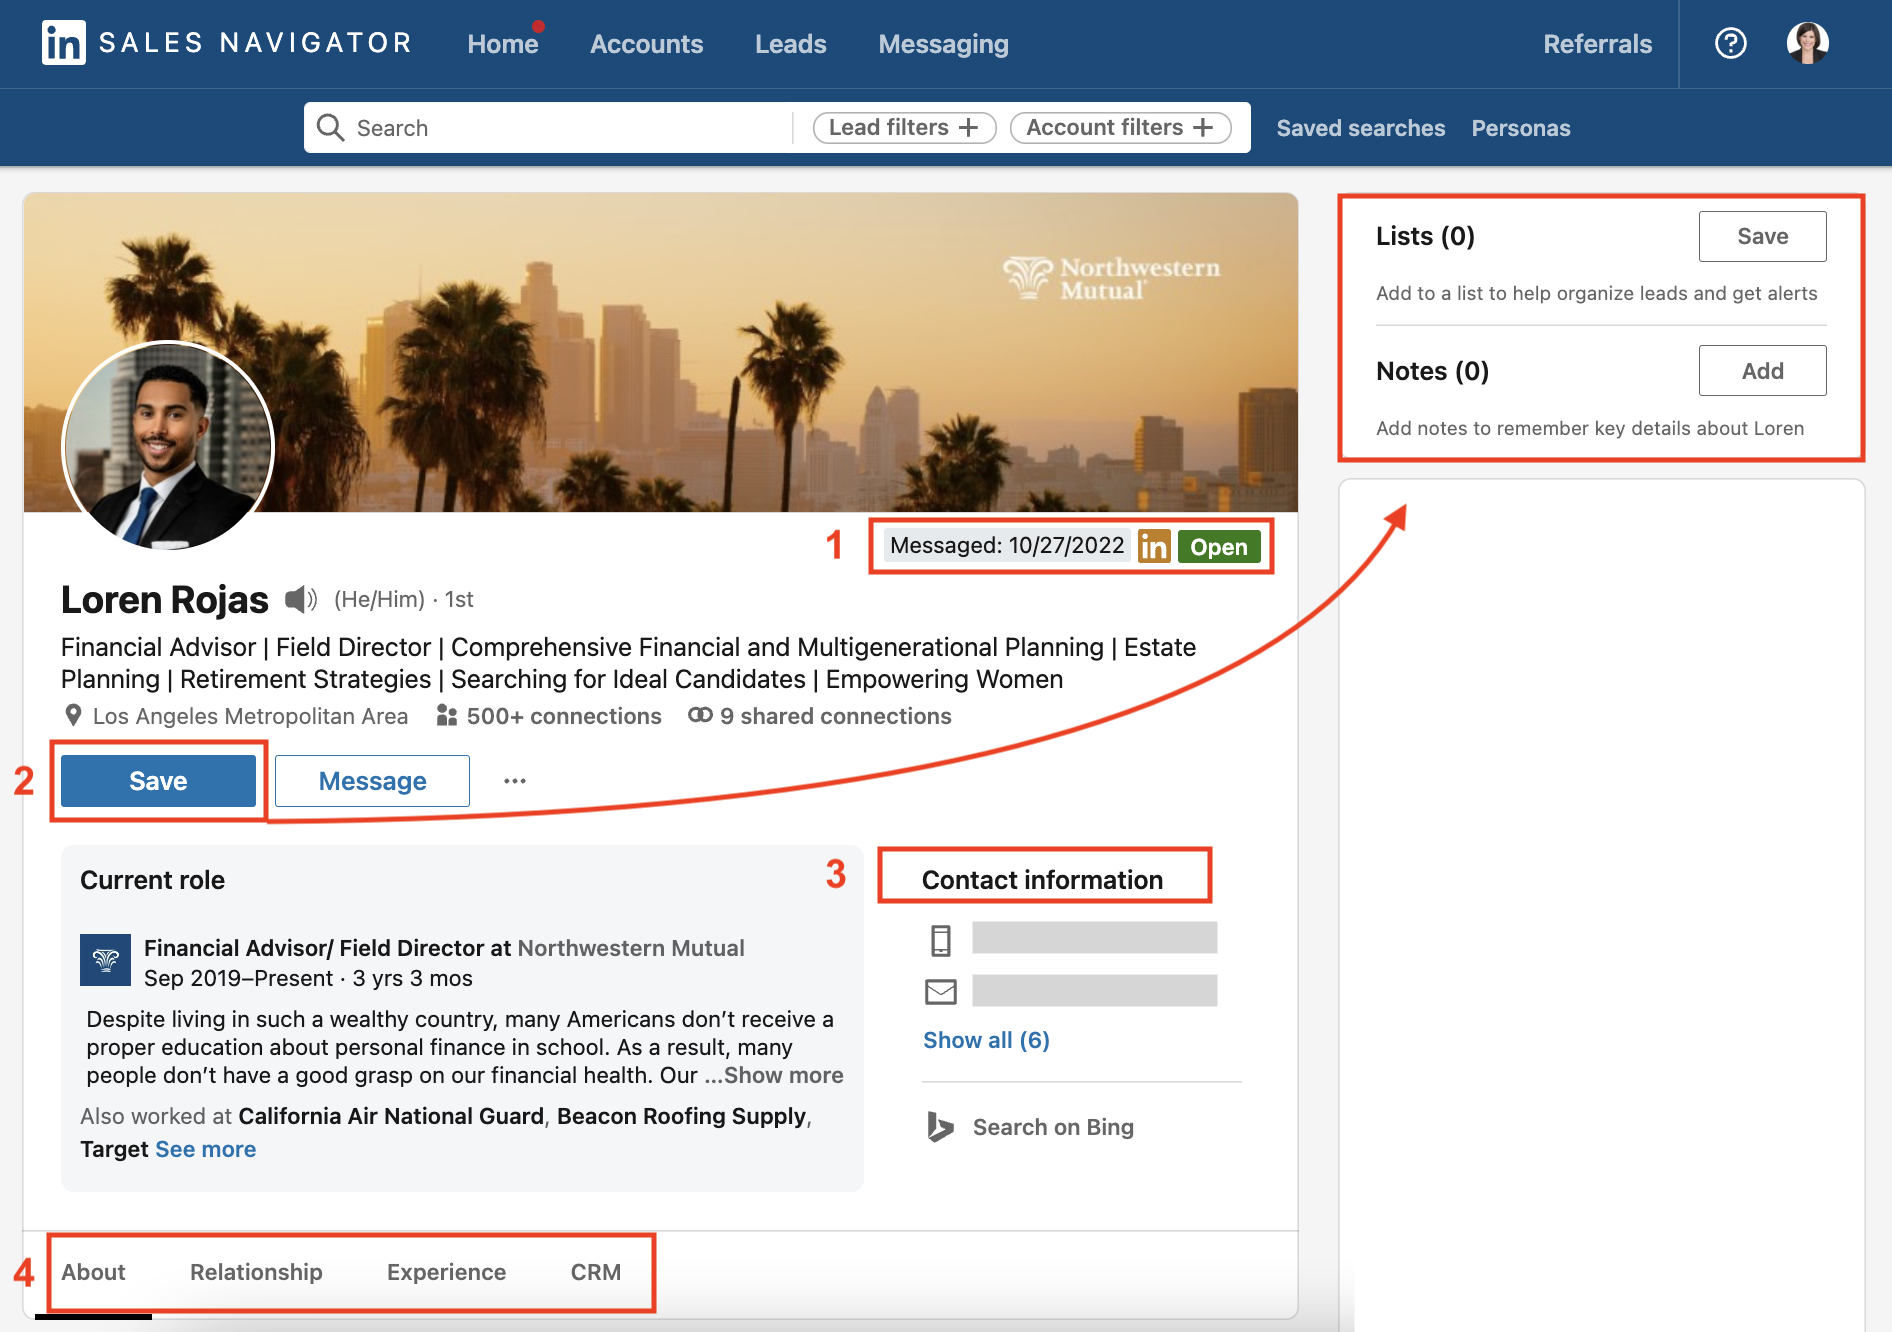The width and height of the screenshot is (1892, 1332).
Task: Click the Northwestern Mutual company logo in Current role
Action: coord(106,960)
